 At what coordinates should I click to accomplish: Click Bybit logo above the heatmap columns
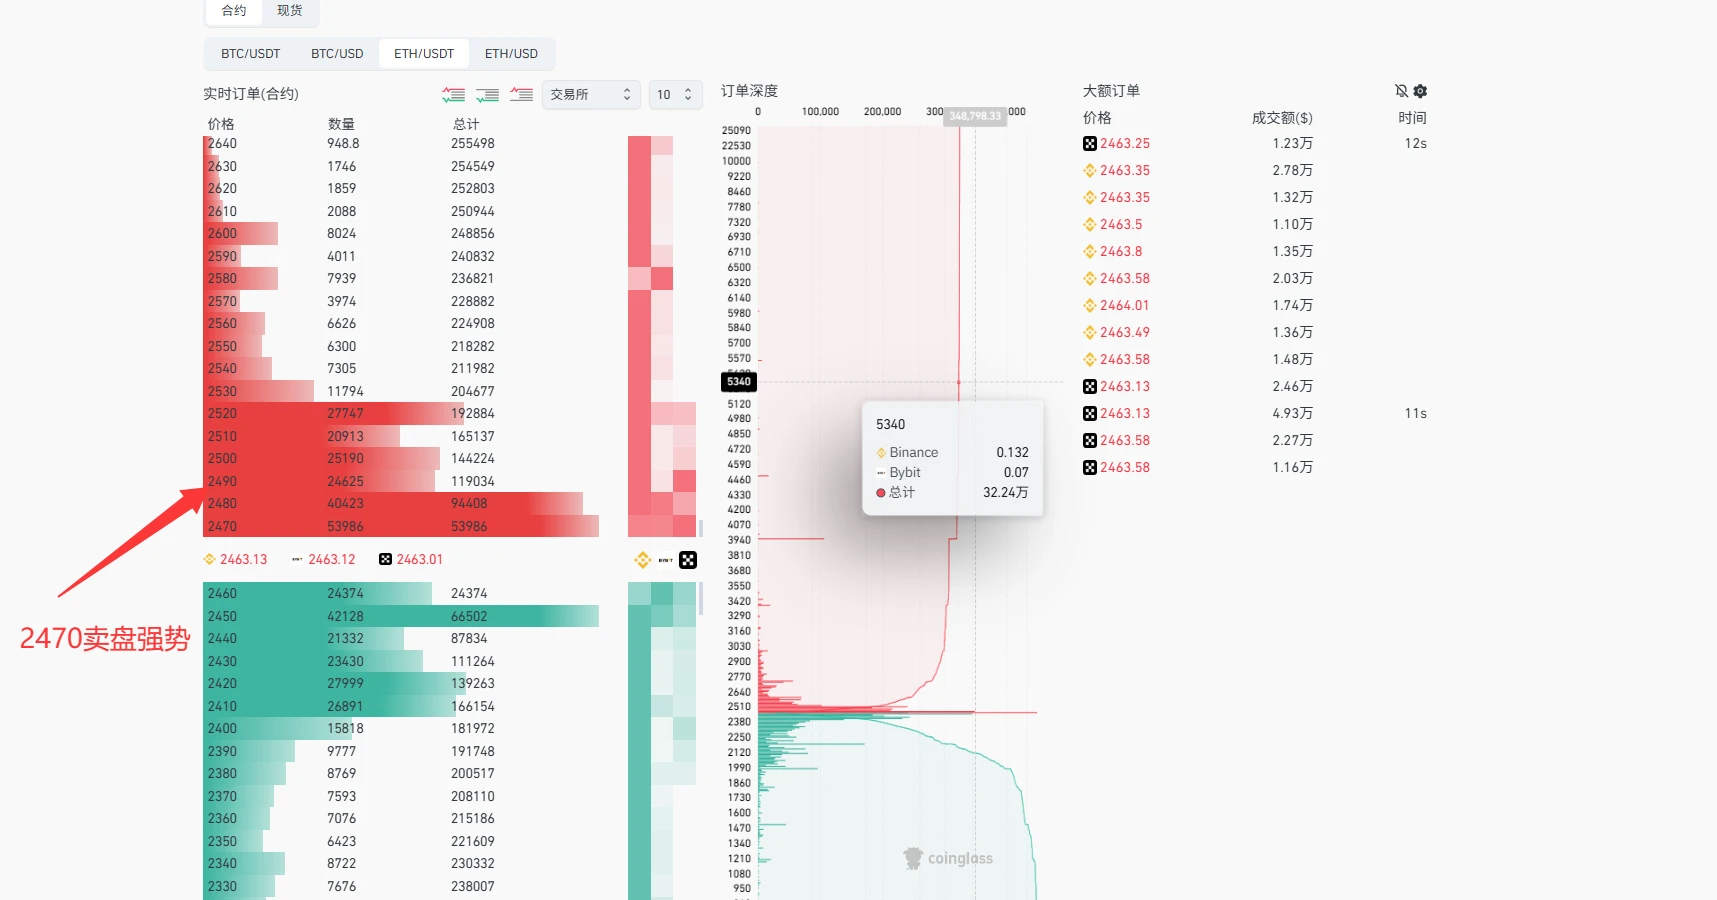point(665,560)
